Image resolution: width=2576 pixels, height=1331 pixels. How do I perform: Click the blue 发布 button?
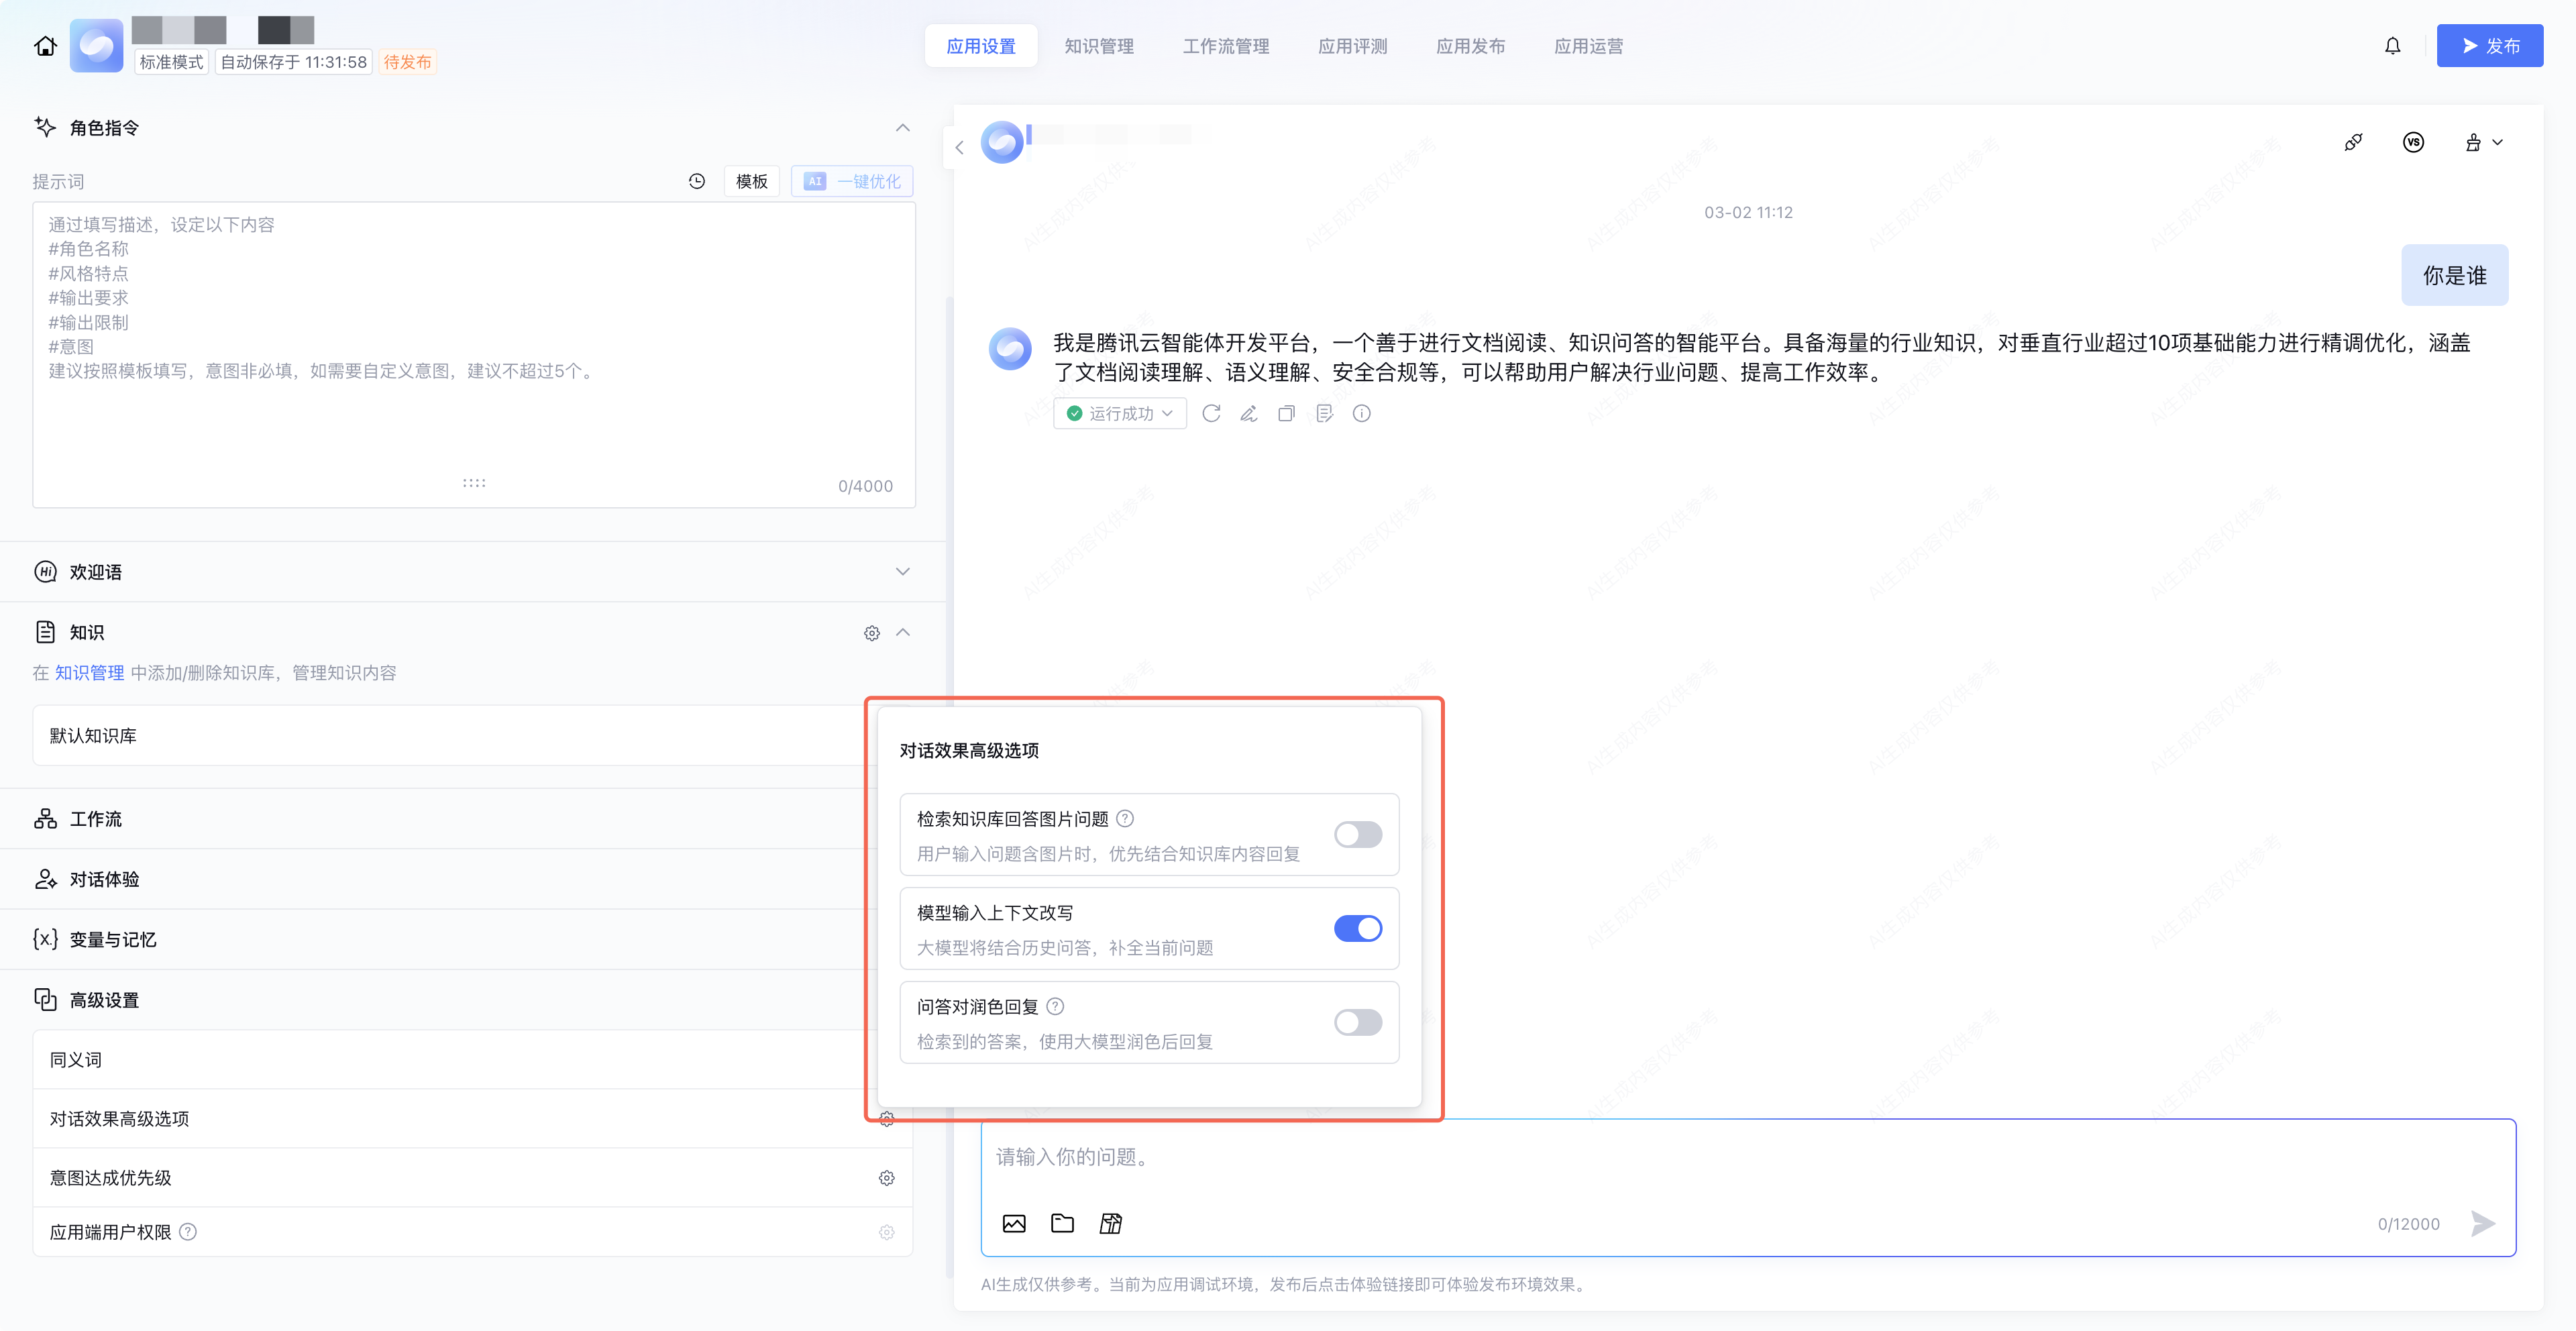[2489, 46]
